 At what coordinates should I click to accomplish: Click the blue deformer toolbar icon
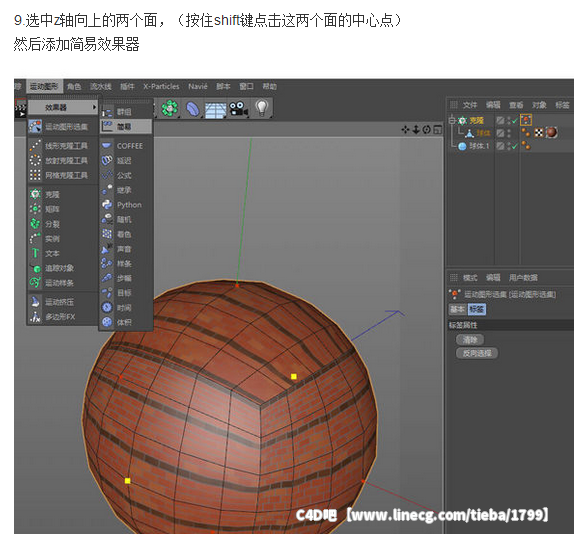tap(192, 109)
